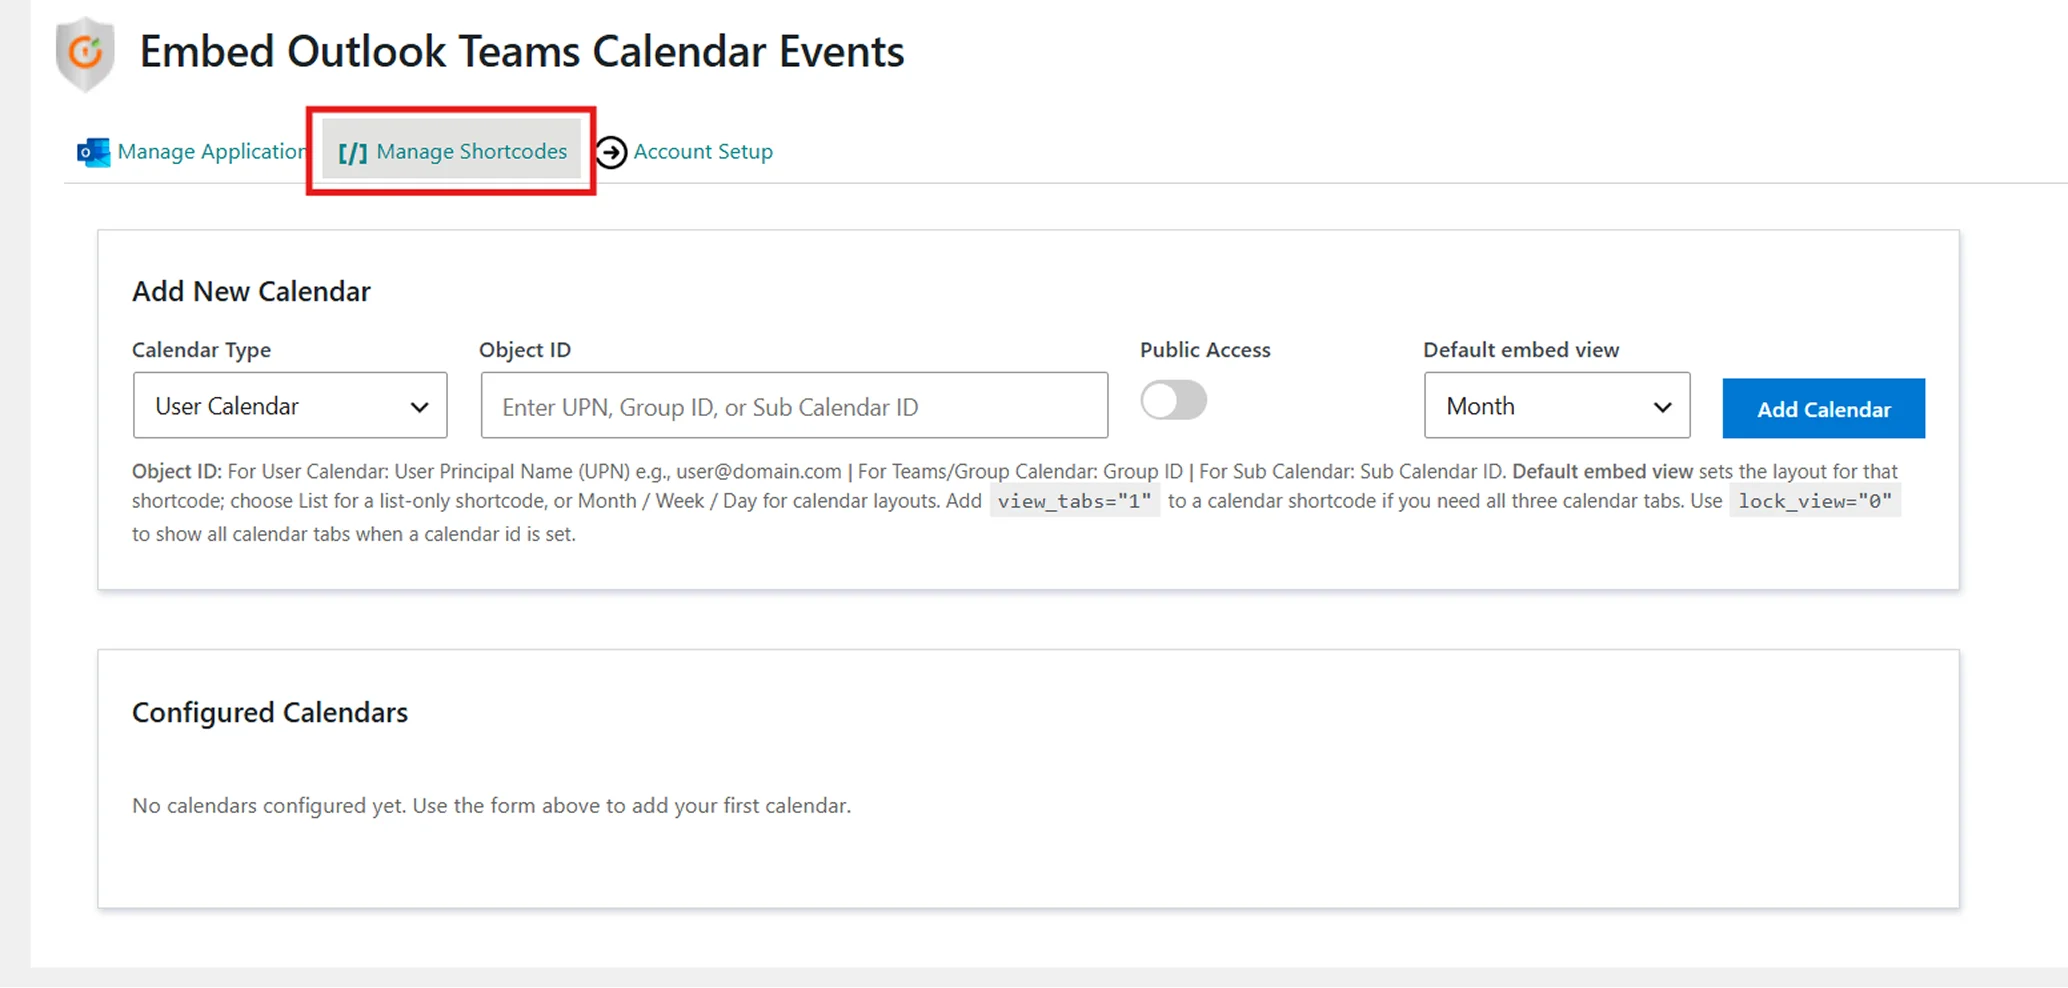Viewport: 2068px width, 988px height.
Task: Open the Default embed view dropdown
Action: (x=1557, y=406)
